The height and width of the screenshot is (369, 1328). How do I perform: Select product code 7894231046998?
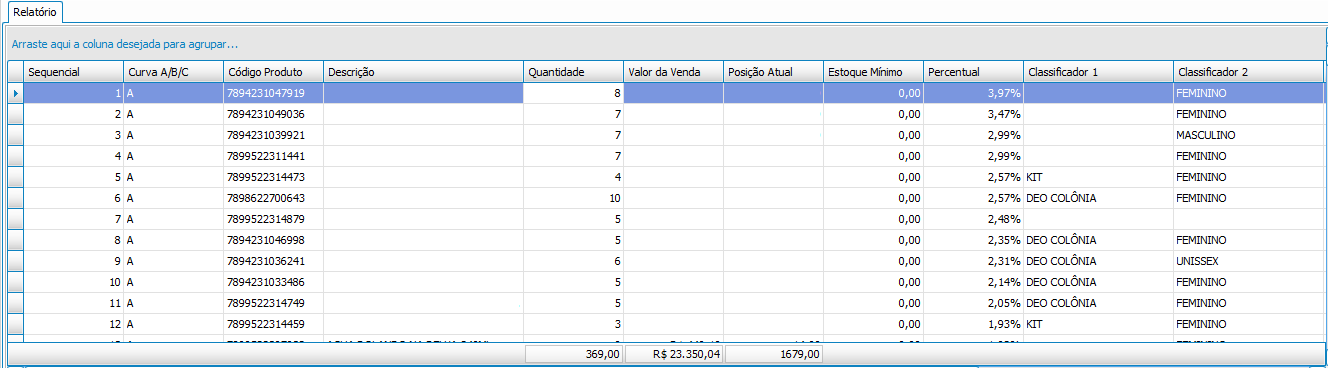[274, 240]
